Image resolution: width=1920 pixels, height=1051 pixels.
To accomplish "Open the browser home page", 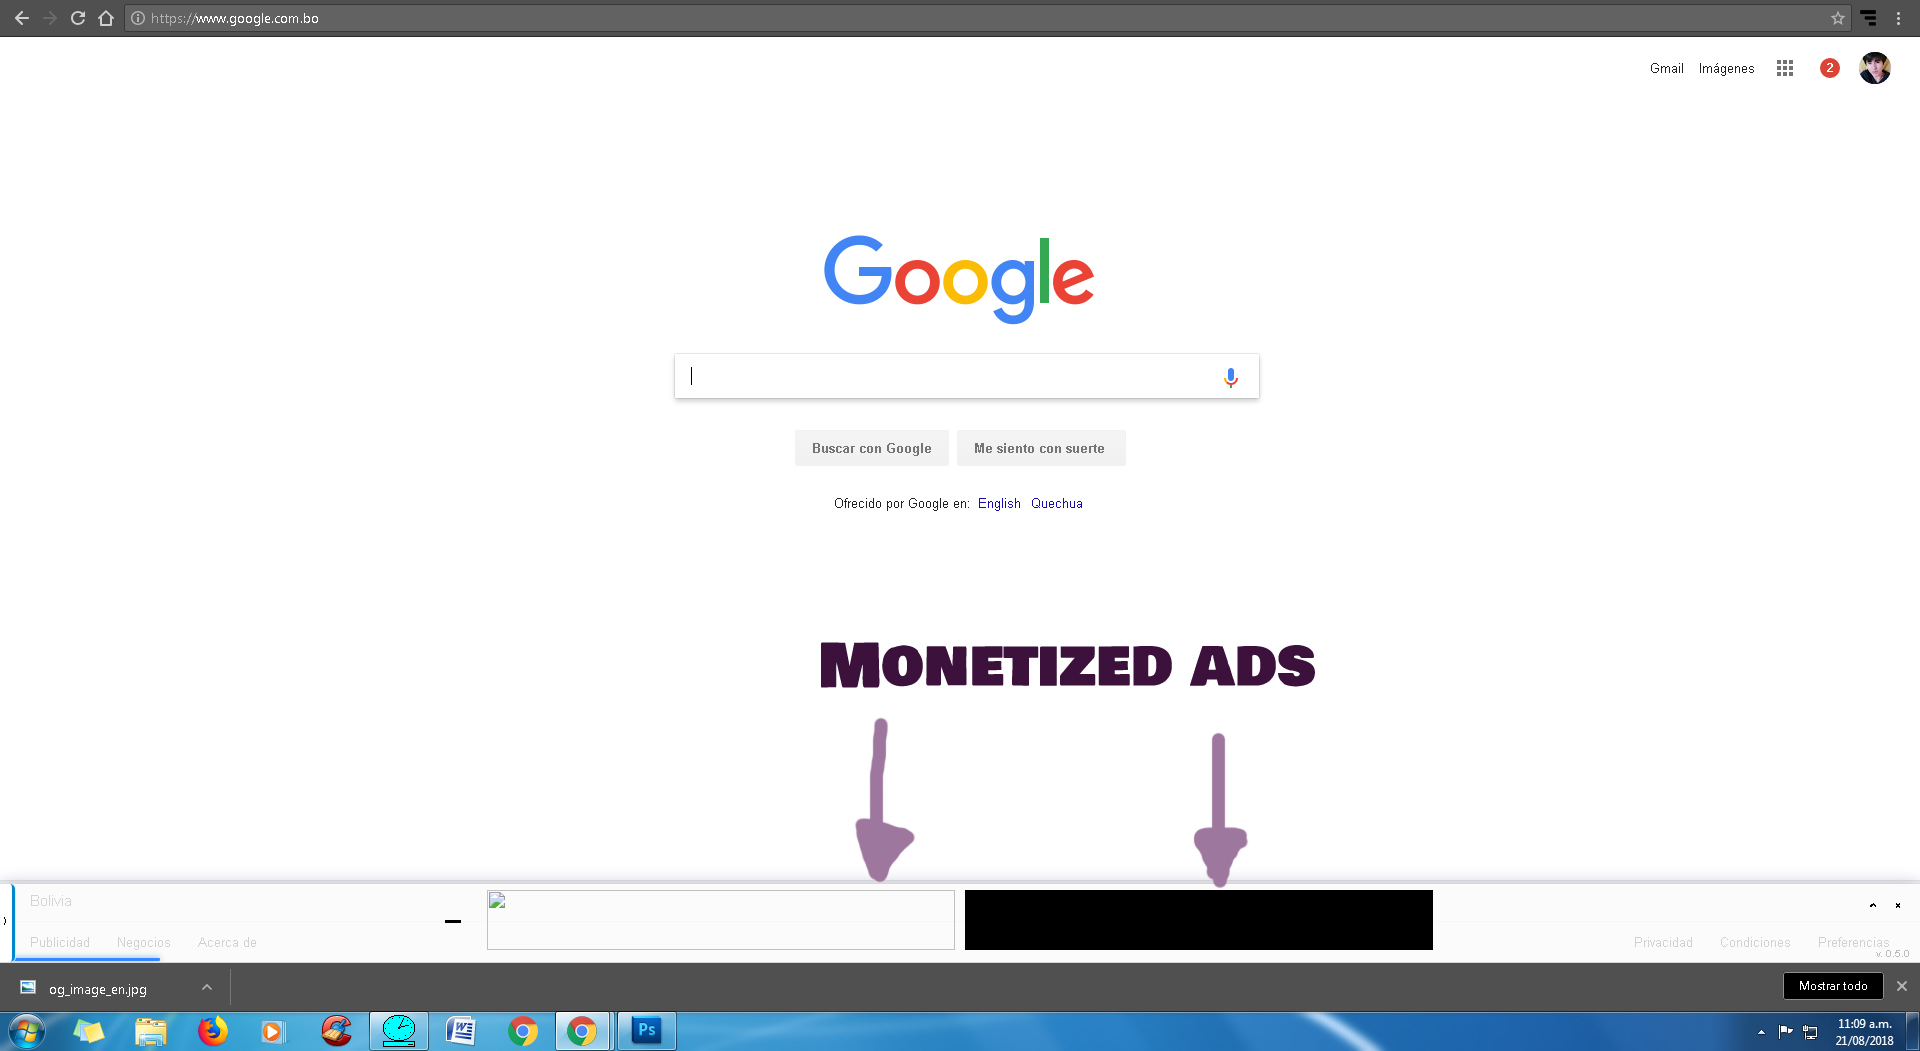I will click(106, 18).
